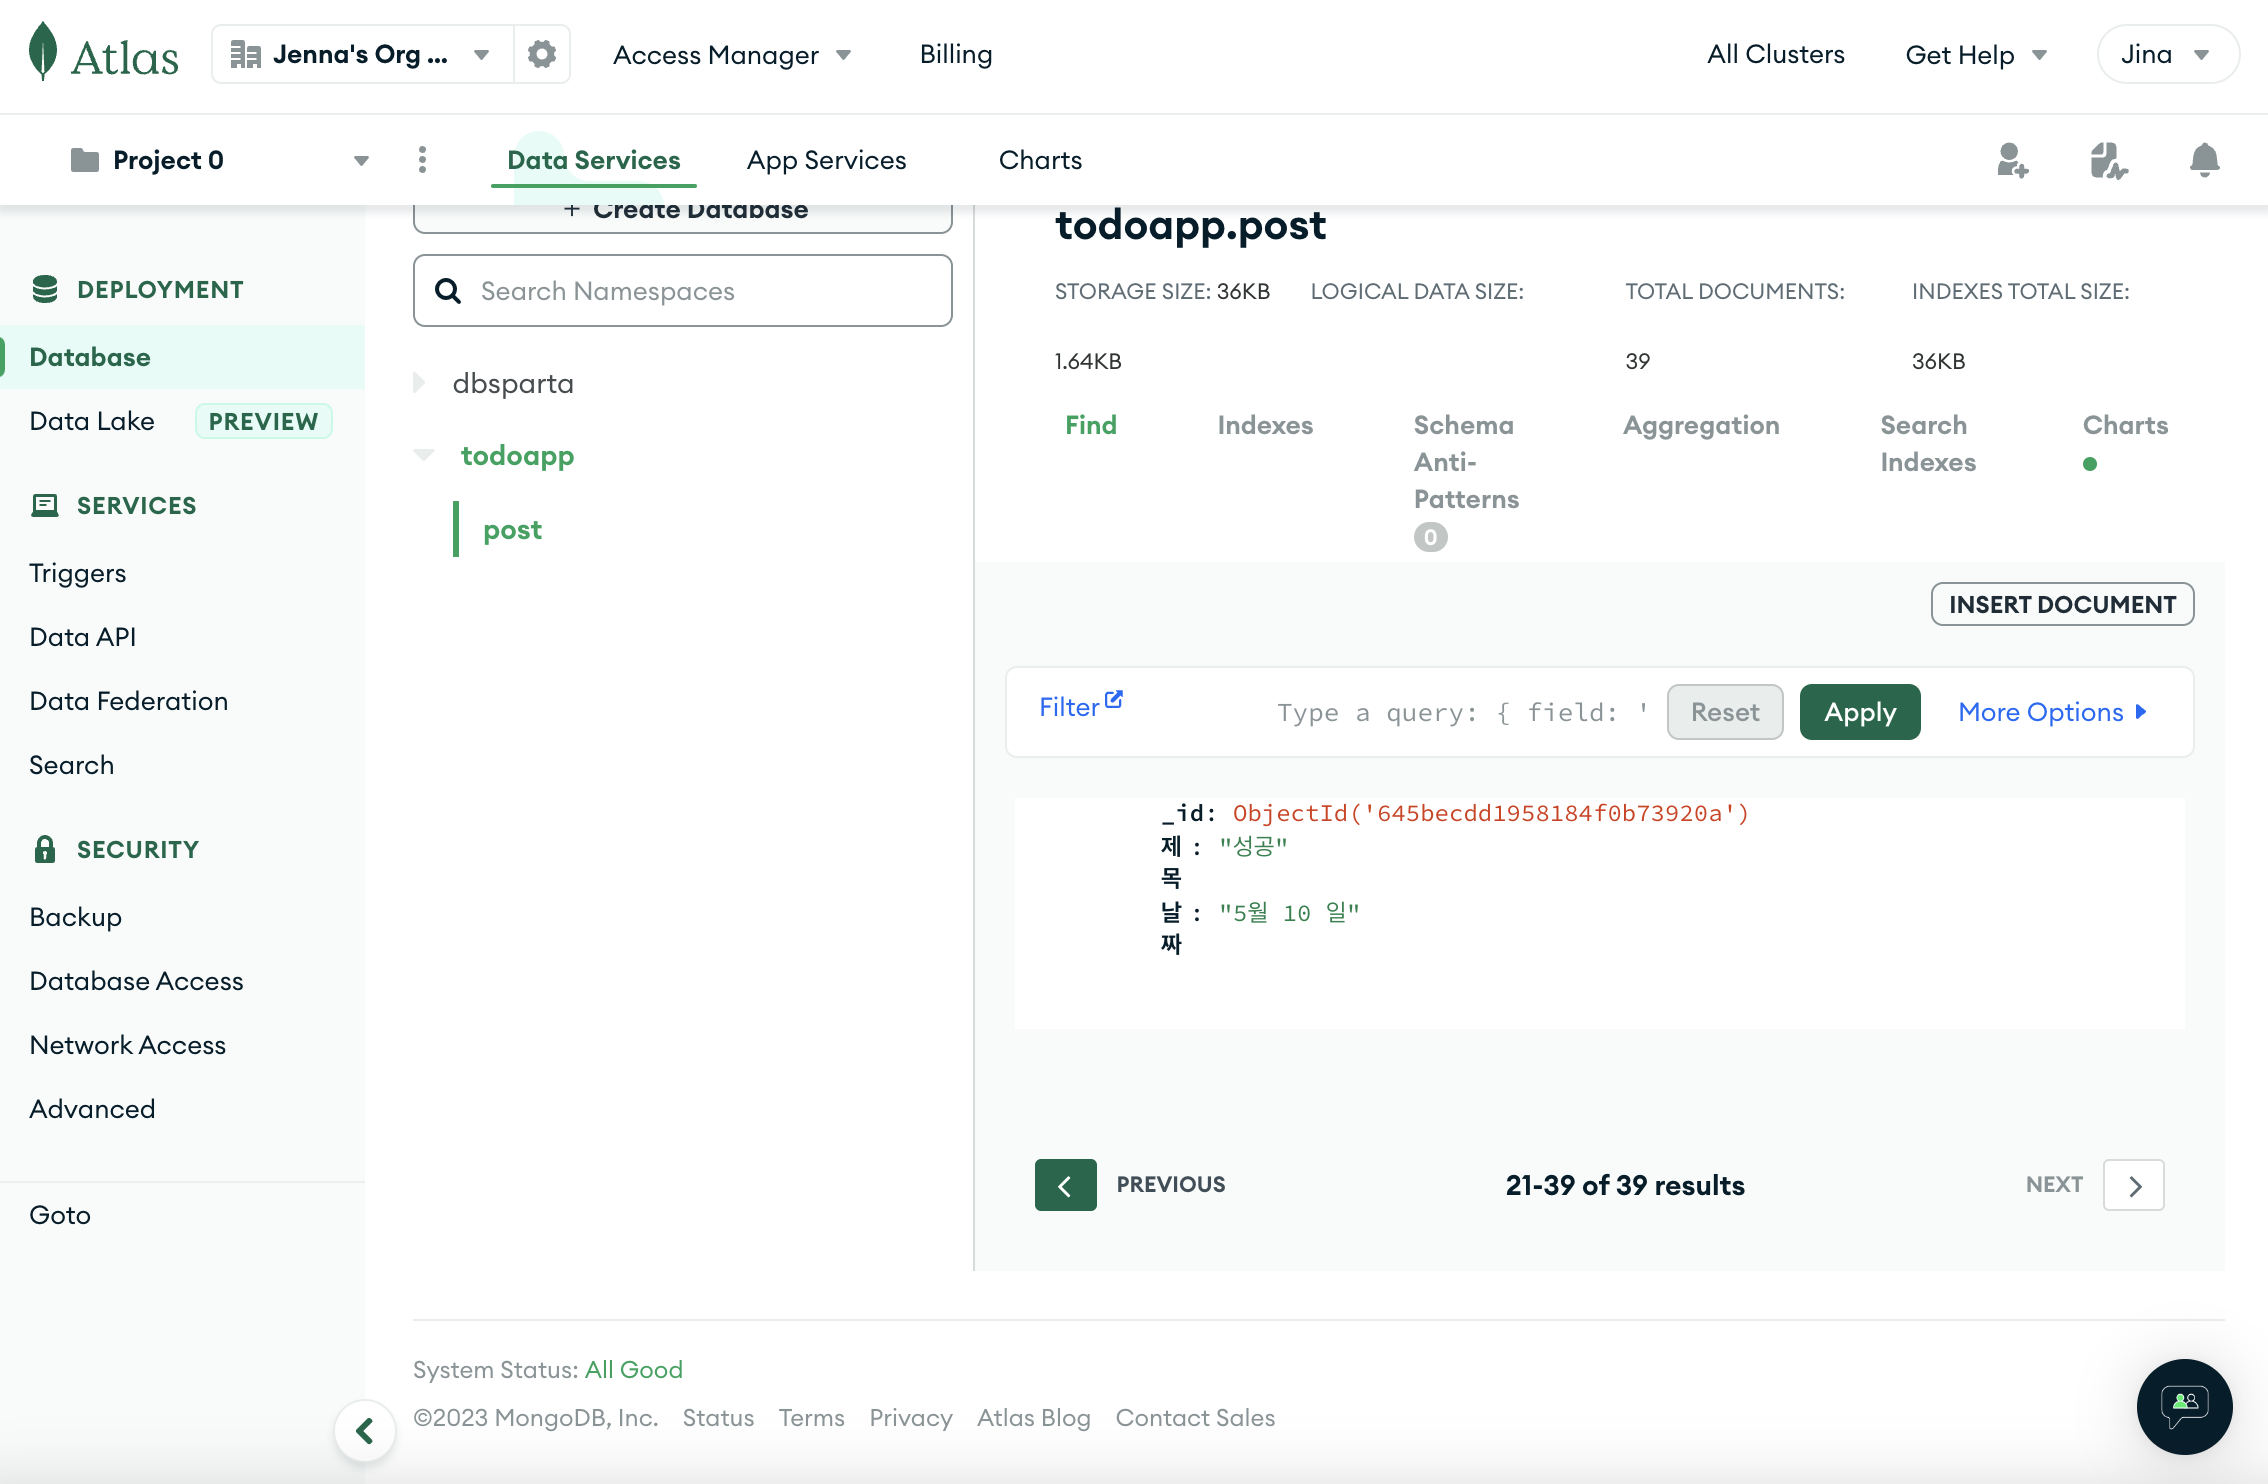The height and width of the screenshot is (1484, 2268).
Task: Open the Terms footer link
Action: pos(812,1418)
